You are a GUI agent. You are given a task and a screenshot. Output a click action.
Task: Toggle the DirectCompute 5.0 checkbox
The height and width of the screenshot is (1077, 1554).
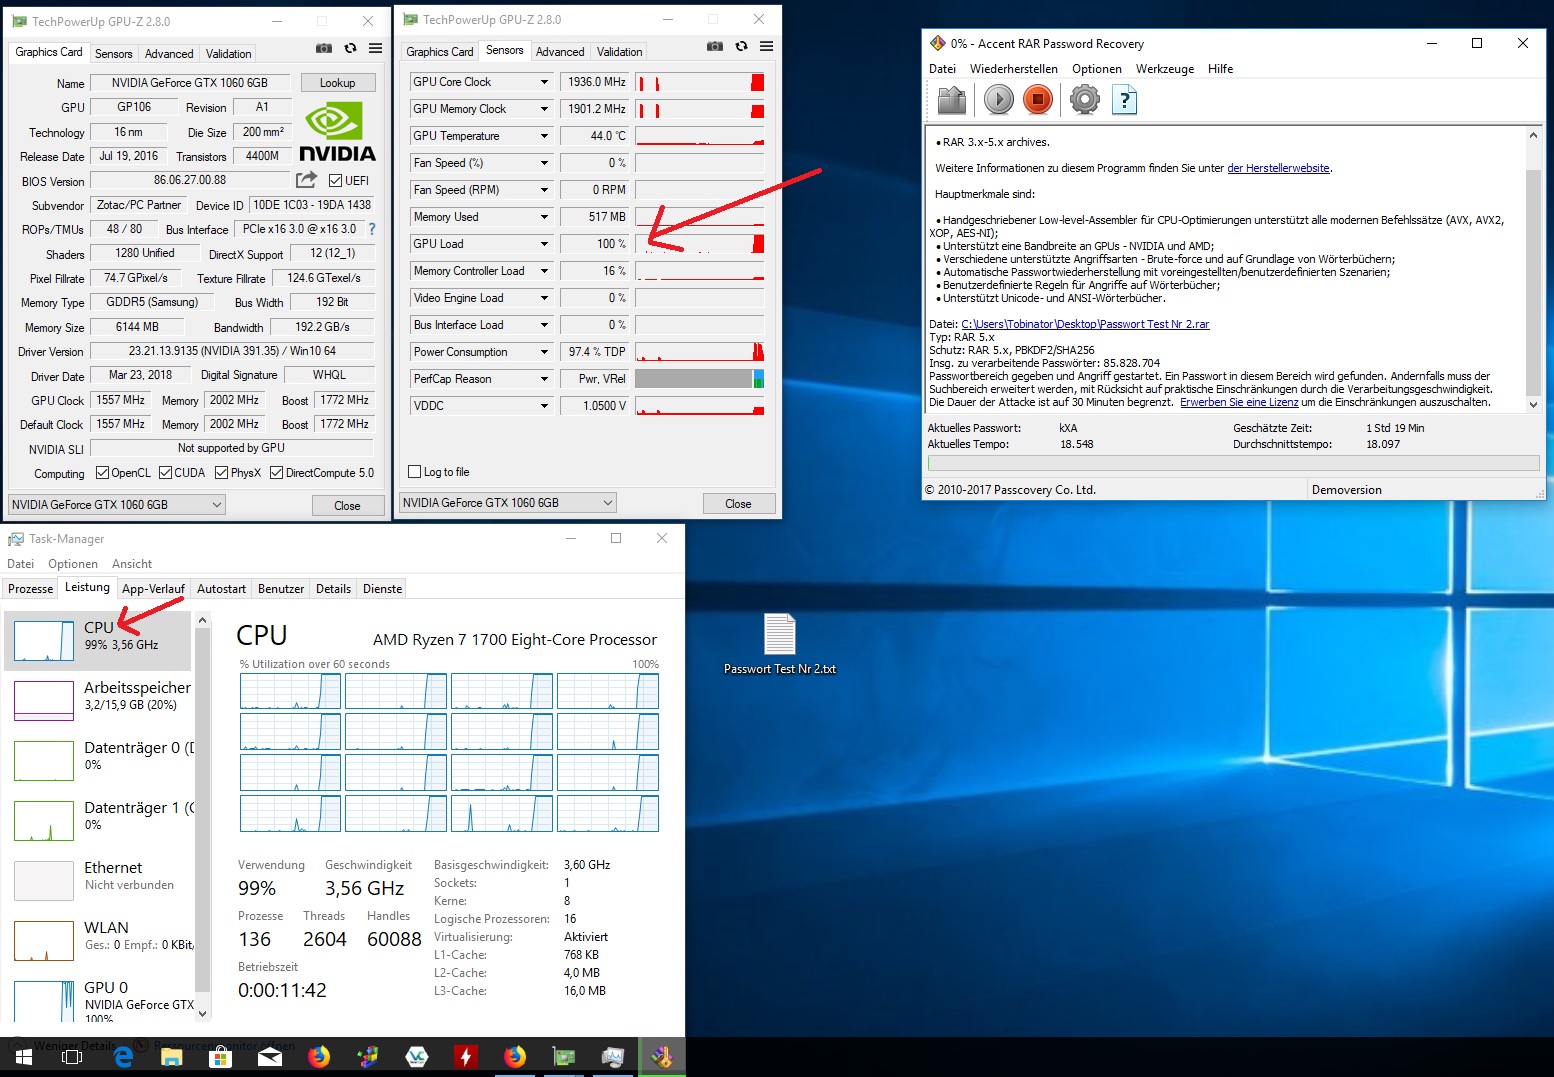[x=277, y=473]
